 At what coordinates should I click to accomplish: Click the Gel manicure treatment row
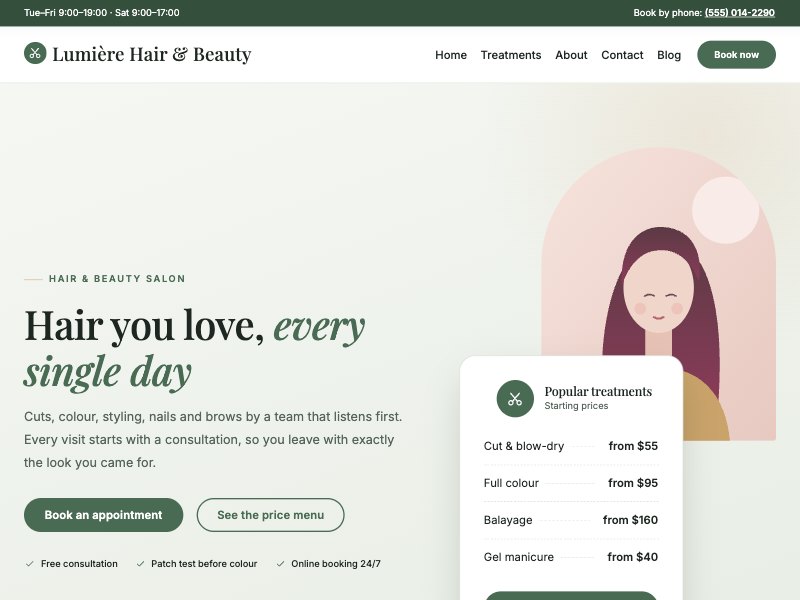[x=570, y=557]
